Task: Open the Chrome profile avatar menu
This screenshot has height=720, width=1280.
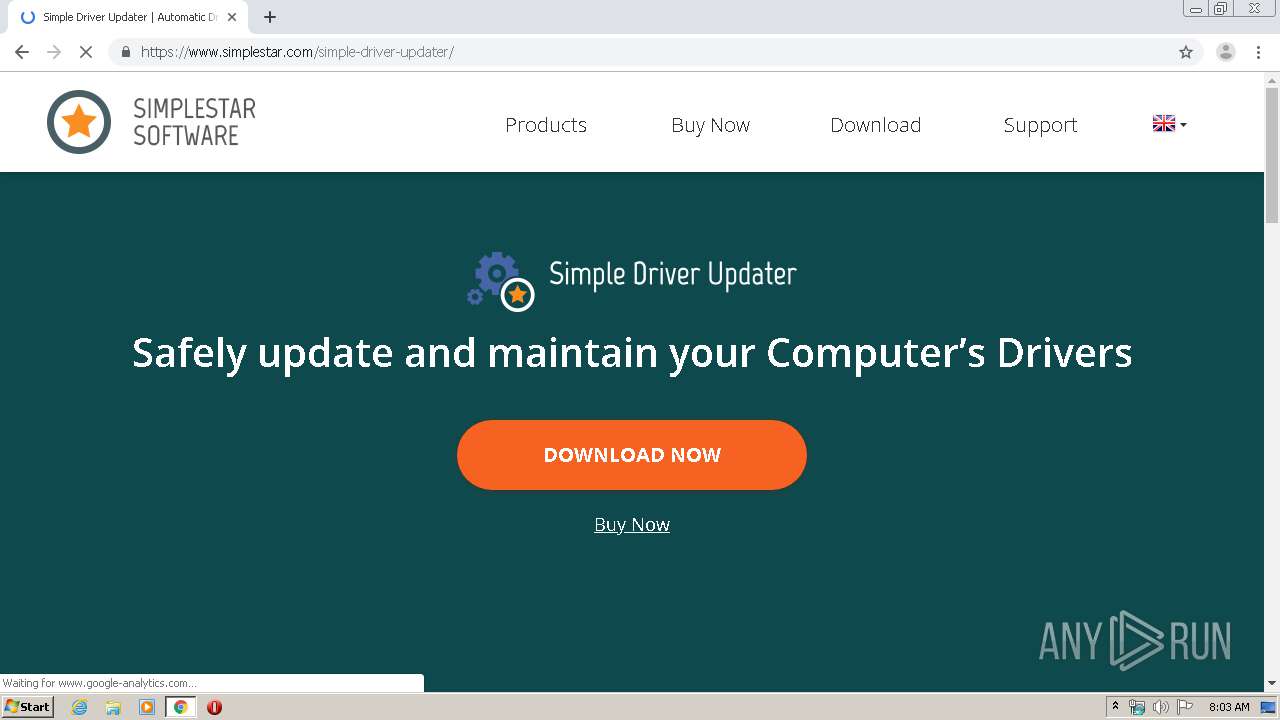Action: tap(1226, 52)
